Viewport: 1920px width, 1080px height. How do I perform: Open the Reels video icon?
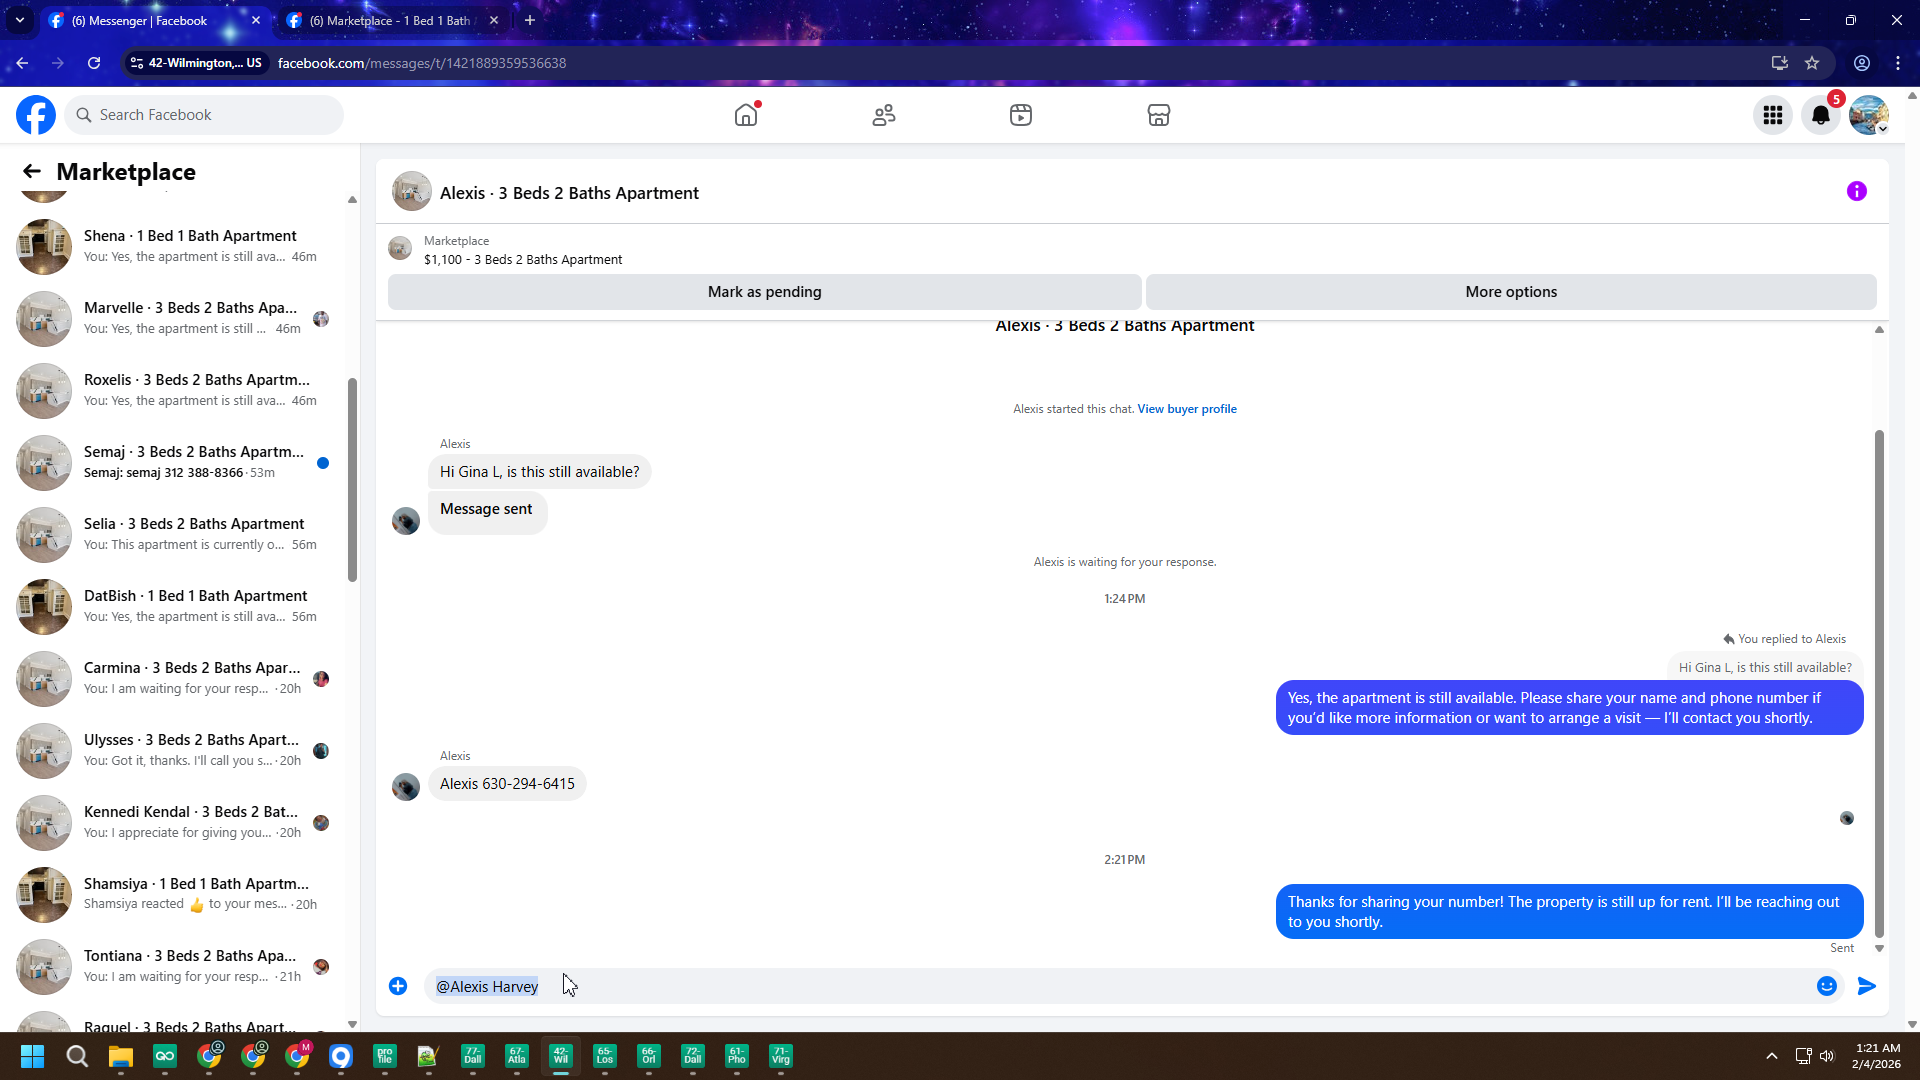pos(1021,115)
